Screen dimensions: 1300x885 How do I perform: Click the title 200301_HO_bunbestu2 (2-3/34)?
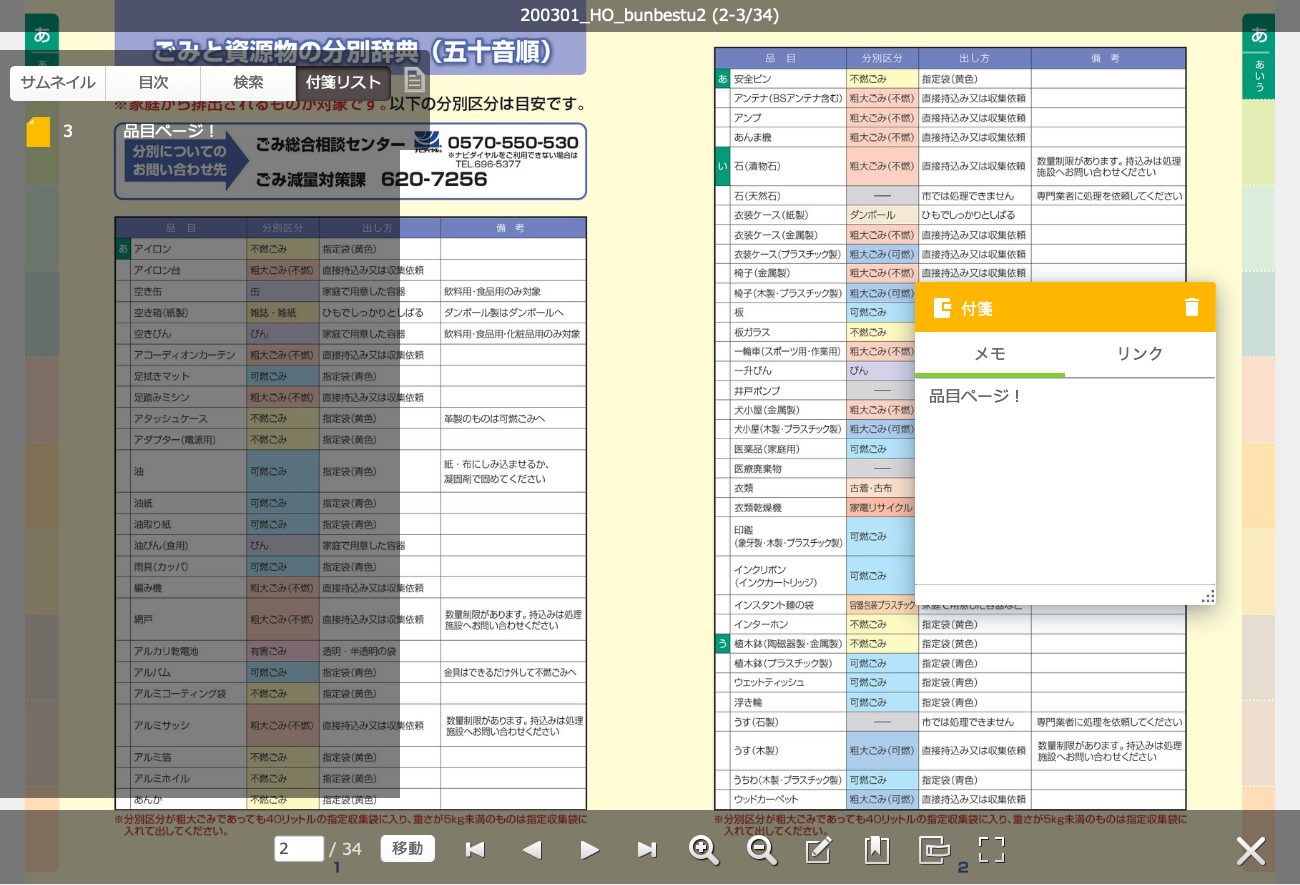(650, 15)
